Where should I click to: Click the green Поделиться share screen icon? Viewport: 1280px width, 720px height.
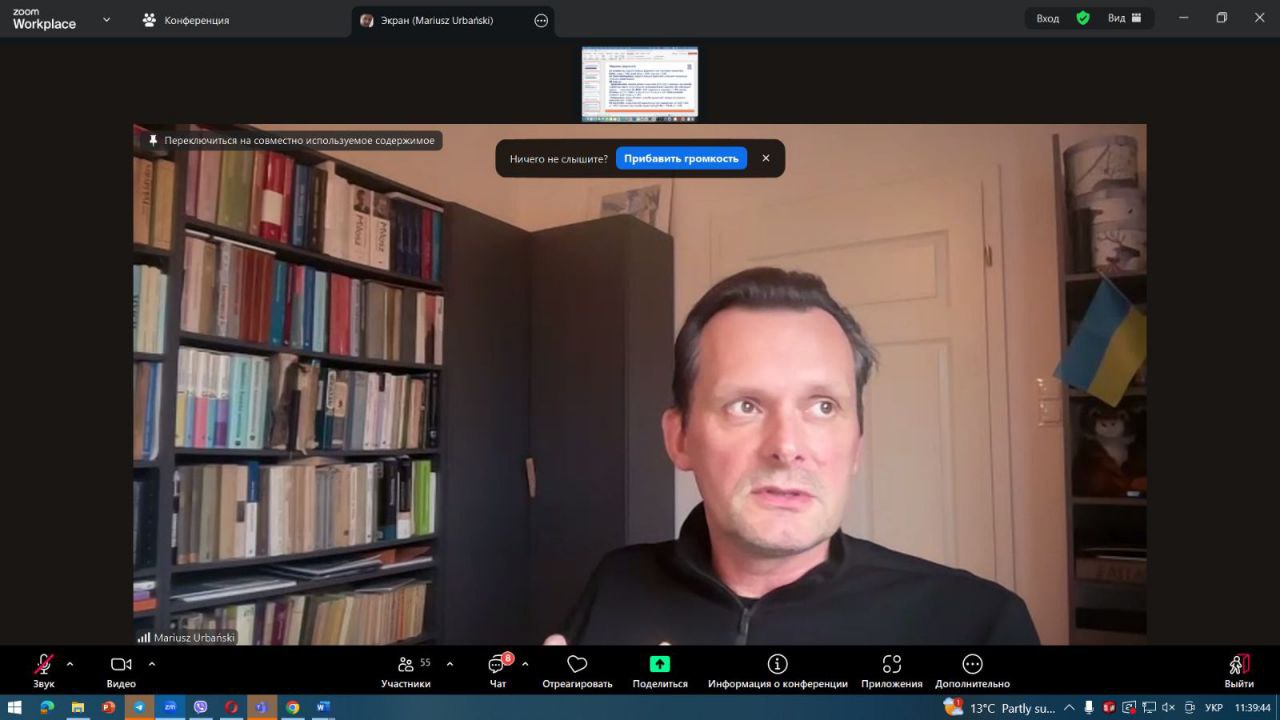659,664
